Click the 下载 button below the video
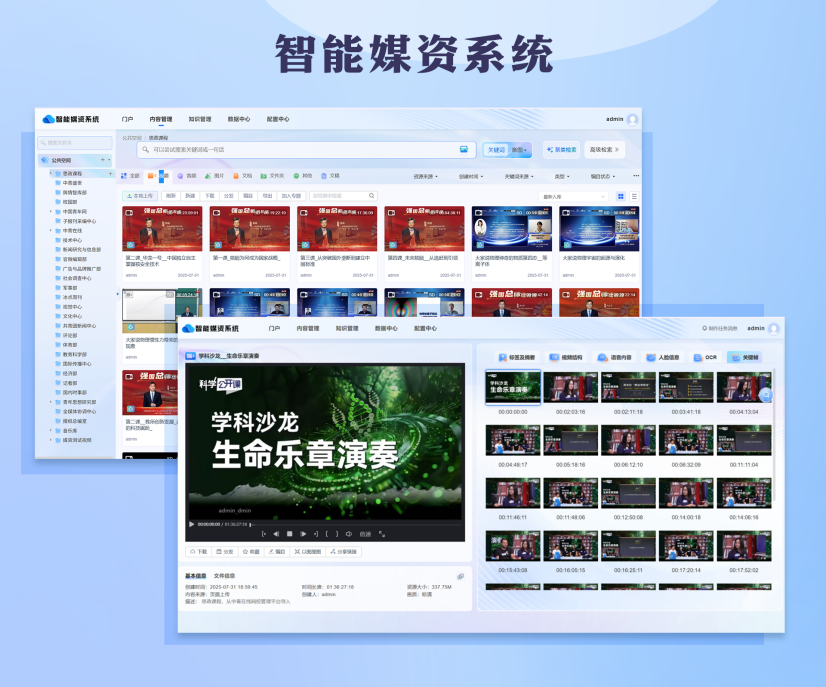This screenshot has height=687, width=826. click(x=198, y=551)
